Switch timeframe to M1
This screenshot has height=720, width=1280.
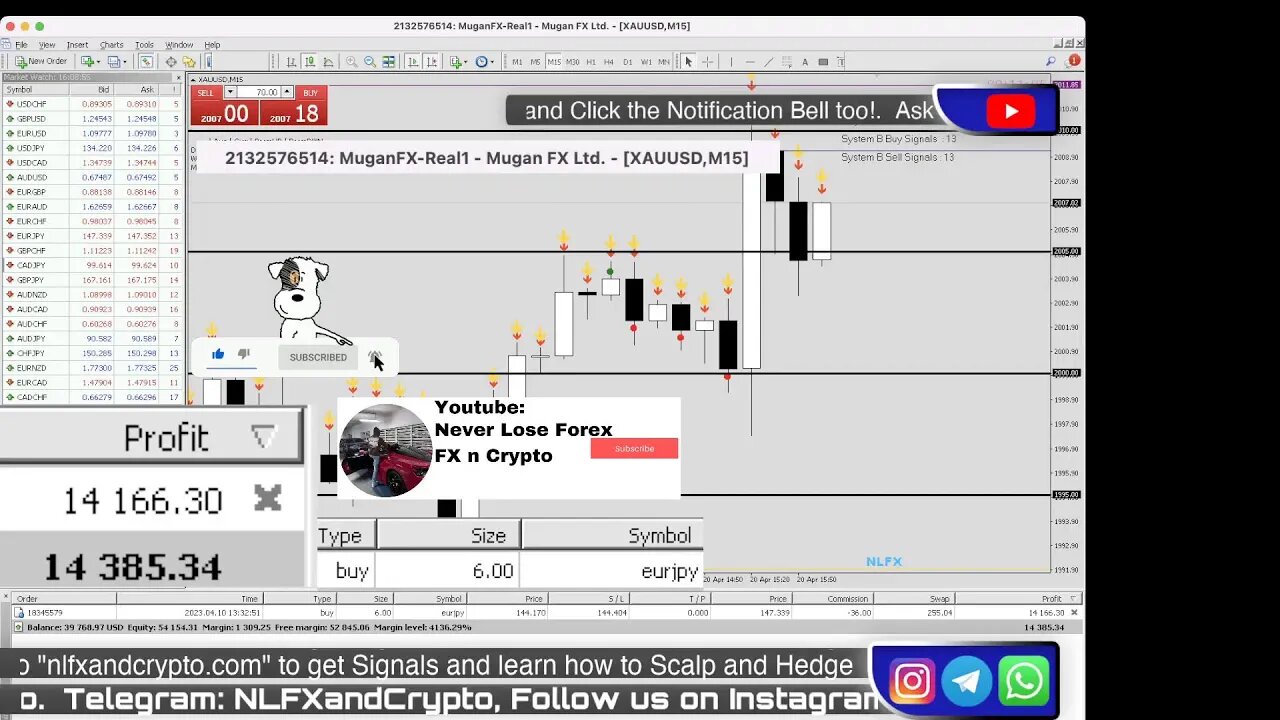pyautogui.click(x=517, y=62)
